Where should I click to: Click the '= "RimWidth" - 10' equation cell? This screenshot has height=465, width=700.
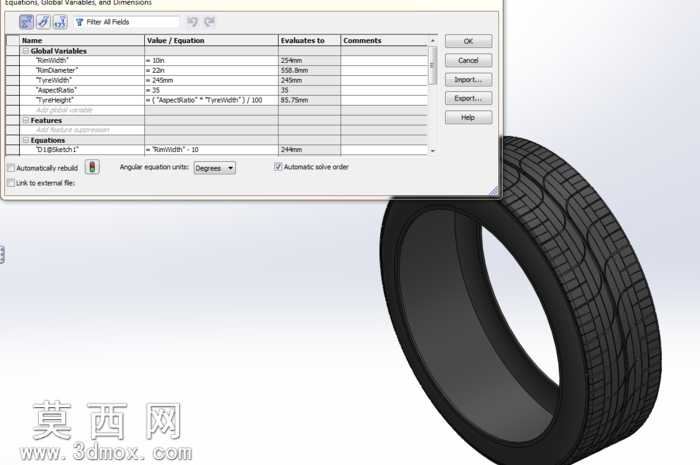click(211, 149)
